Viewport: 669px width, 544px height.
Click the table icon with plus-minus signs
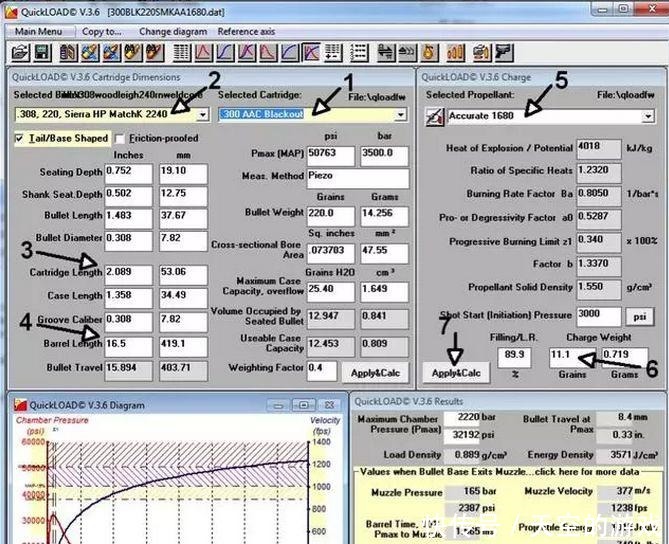333,52
